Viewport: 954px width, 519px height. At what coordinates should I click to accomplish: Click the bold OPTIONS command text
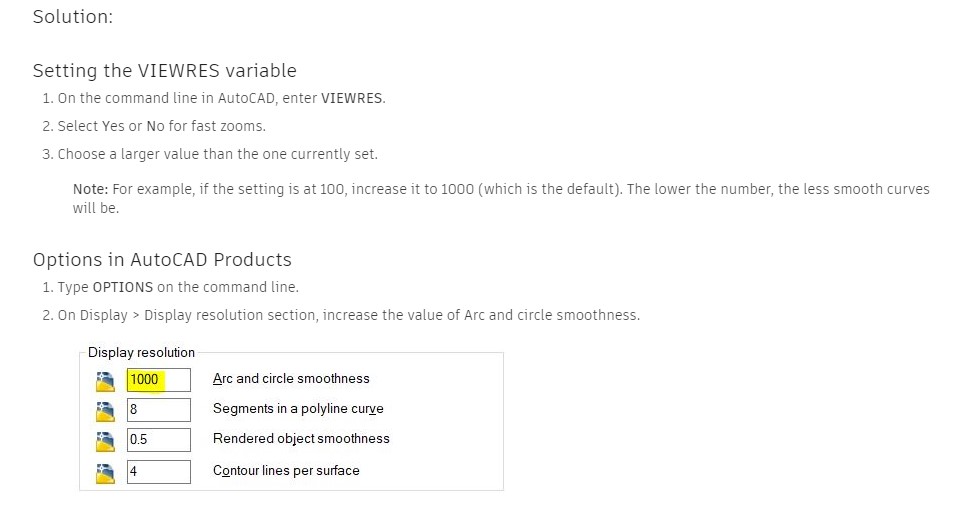click(123, 288)
